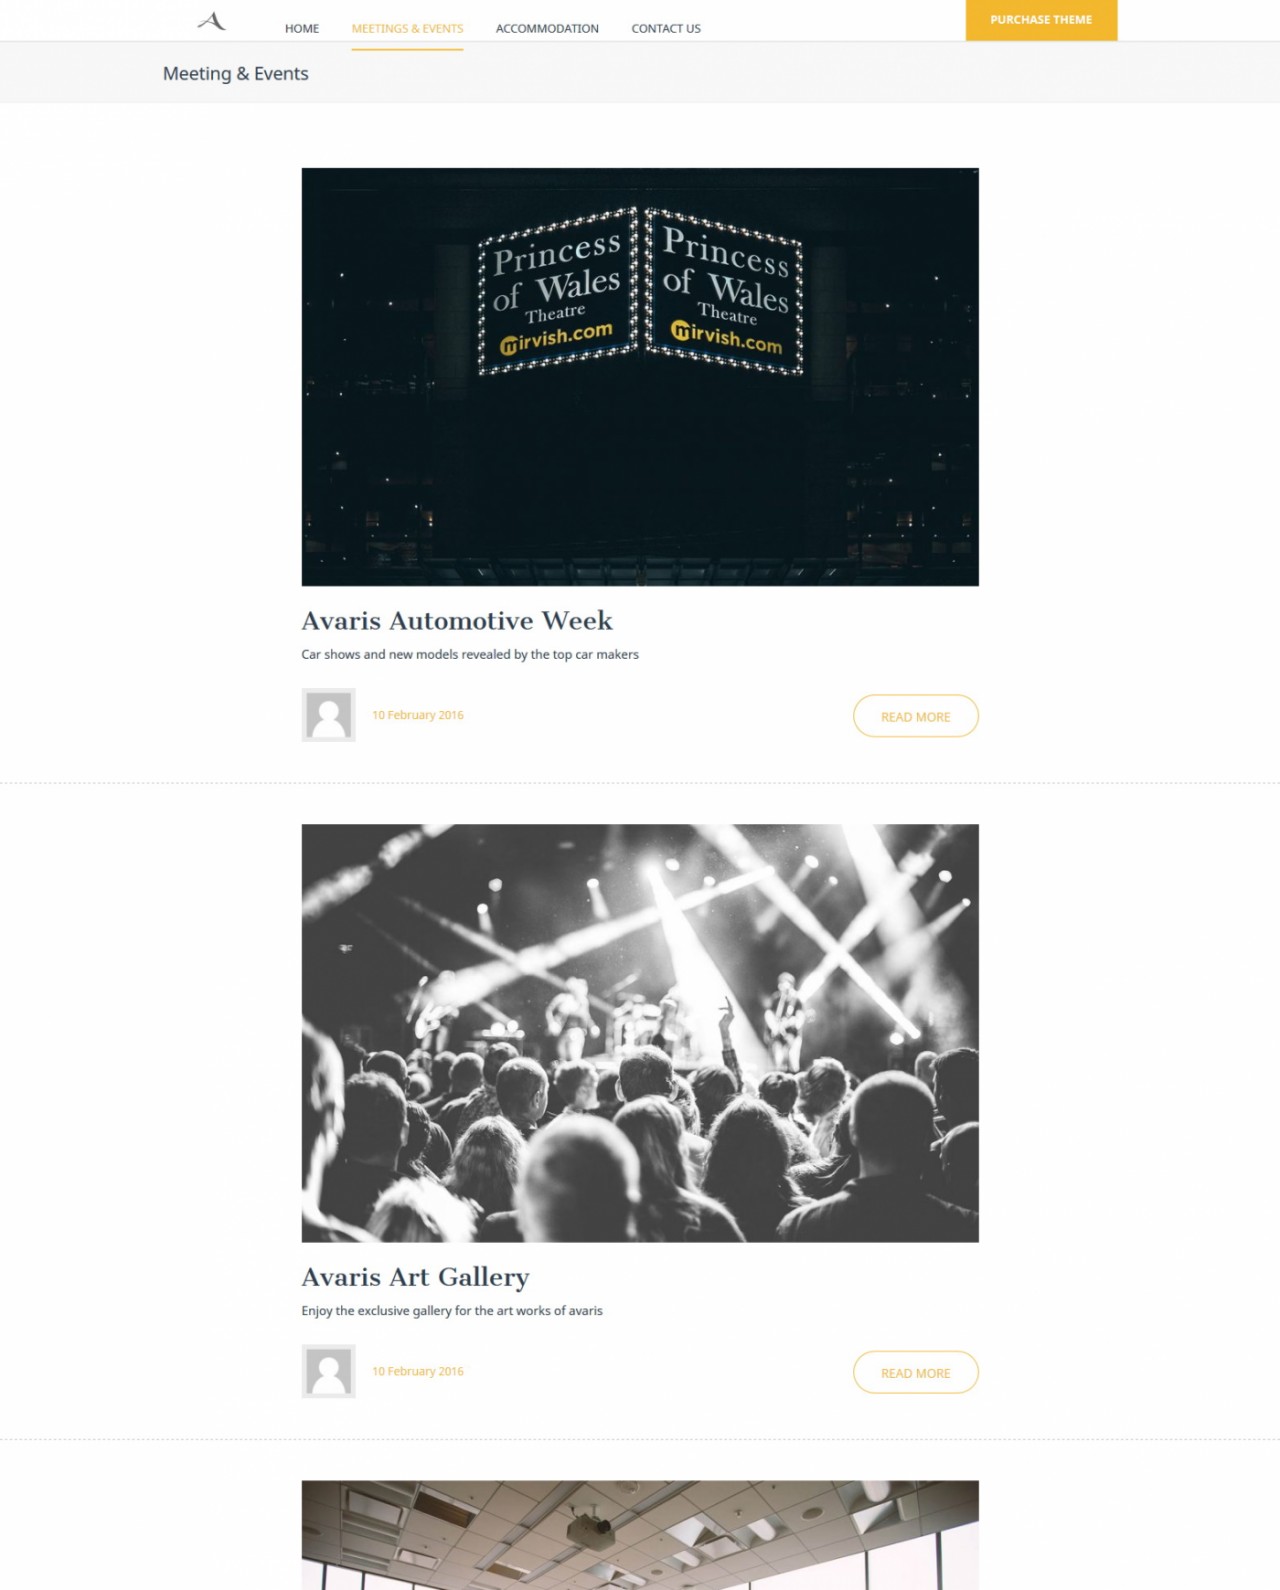
Task: Open the Avaris Automotive Week title link
Action: (457, 621)
